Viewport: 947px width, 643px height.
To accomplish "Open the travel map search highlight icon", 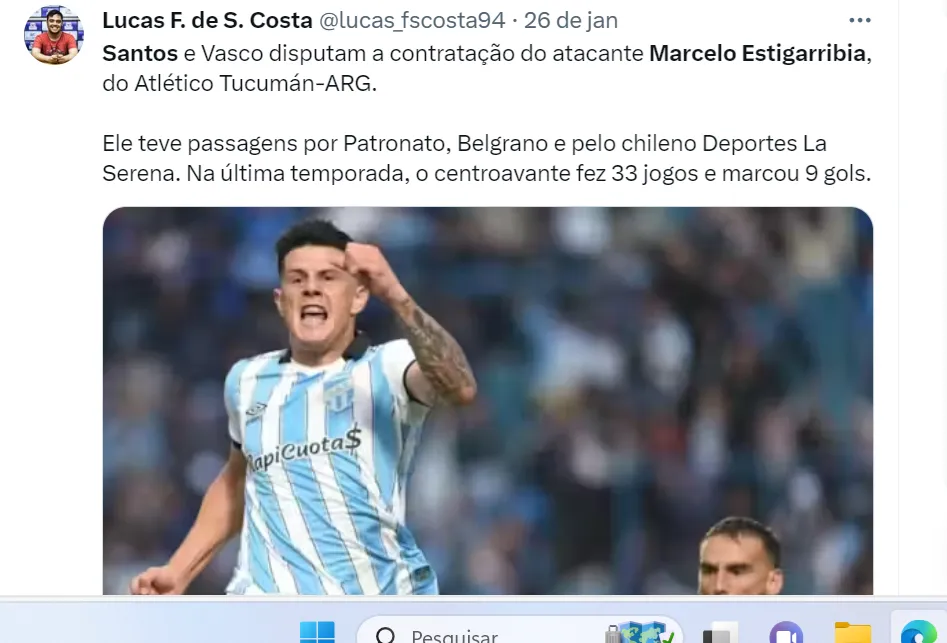I will 640,632.
